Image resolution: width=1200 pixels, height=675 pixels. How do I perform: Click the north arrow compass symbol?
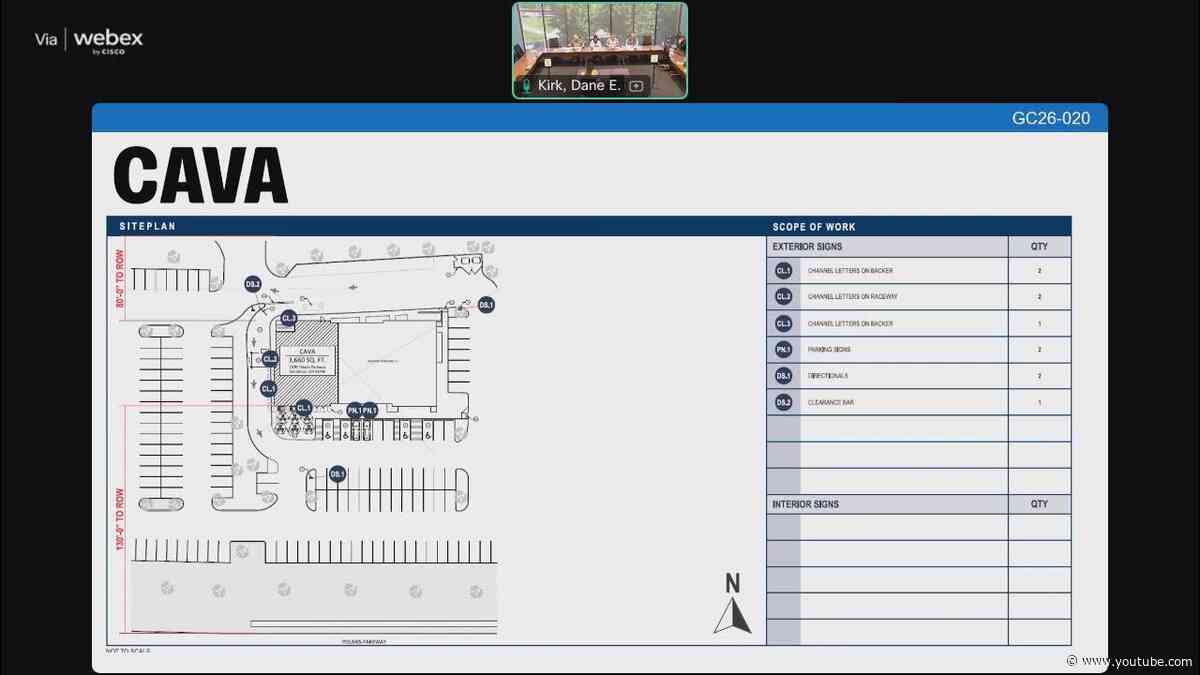(x=732, y=604)
